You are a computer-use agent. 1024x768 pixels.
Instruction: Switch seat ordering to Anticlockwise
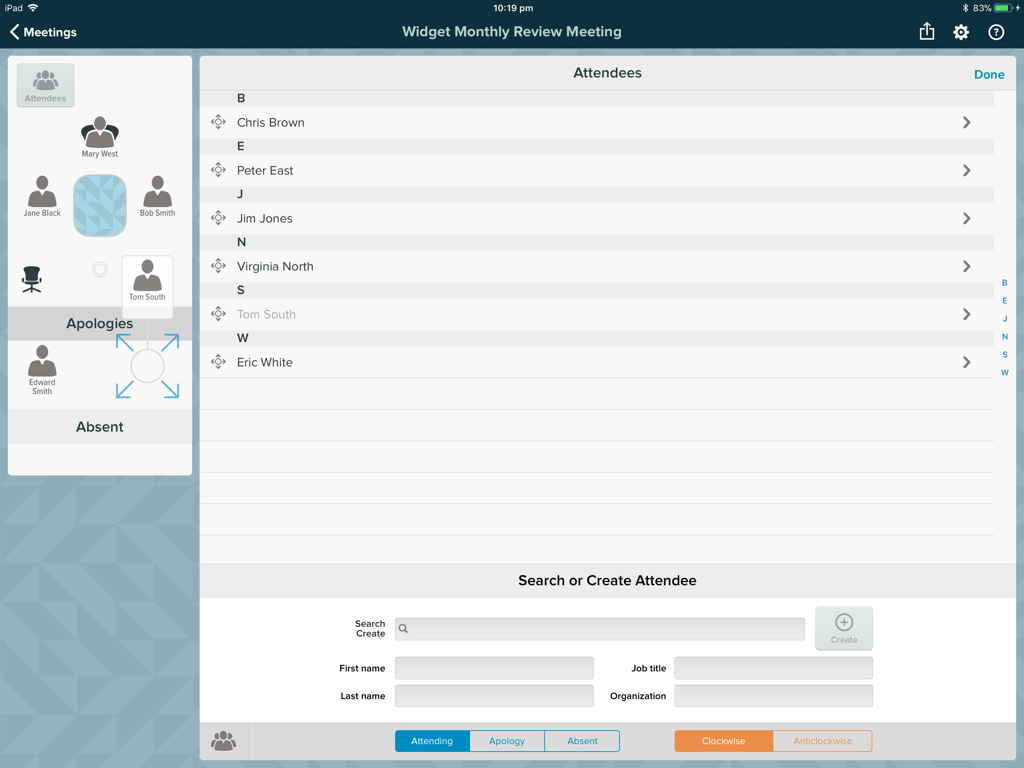coord(822,741)
